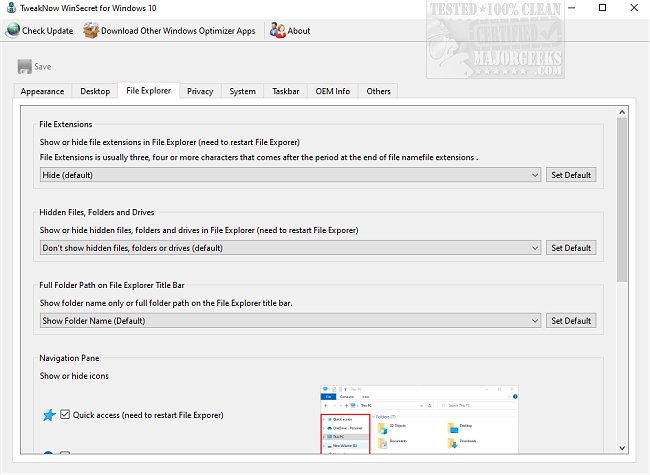650x475 pixels.
Task: Click the Quick access star icon
Action: coord(49,414)
